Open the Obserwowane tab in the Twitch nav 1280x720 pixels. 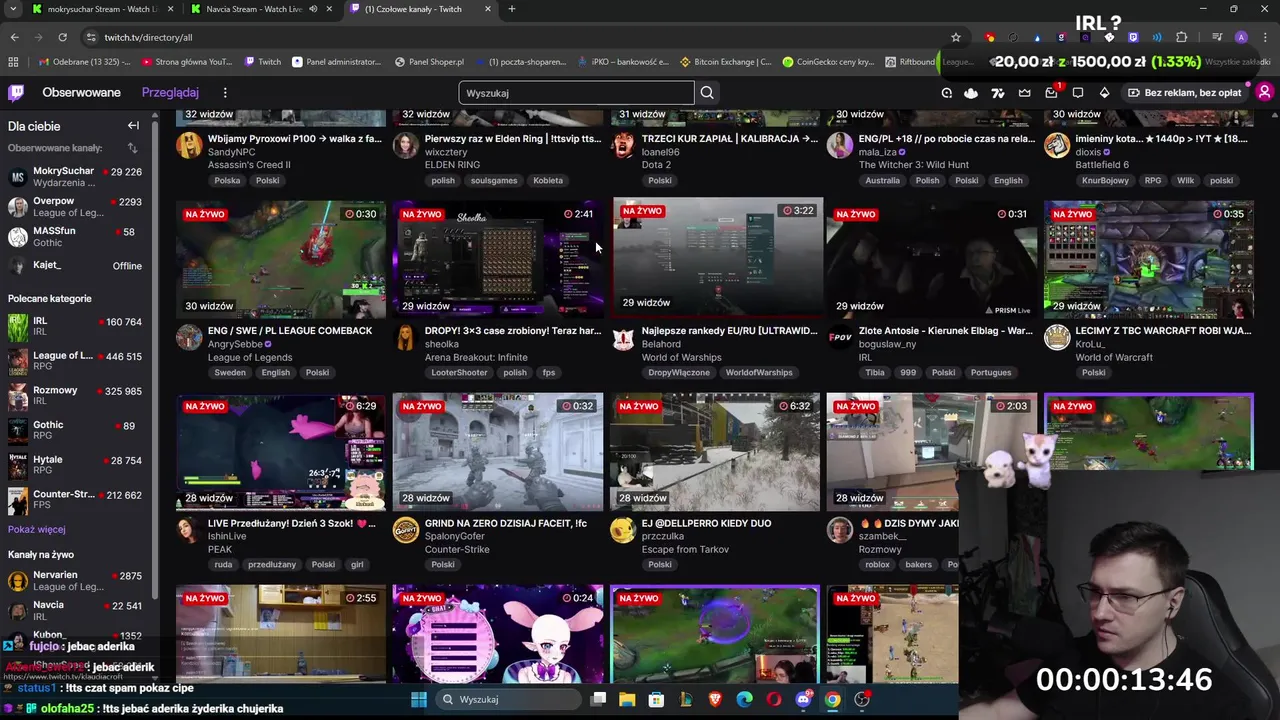(x=81, y=93)
